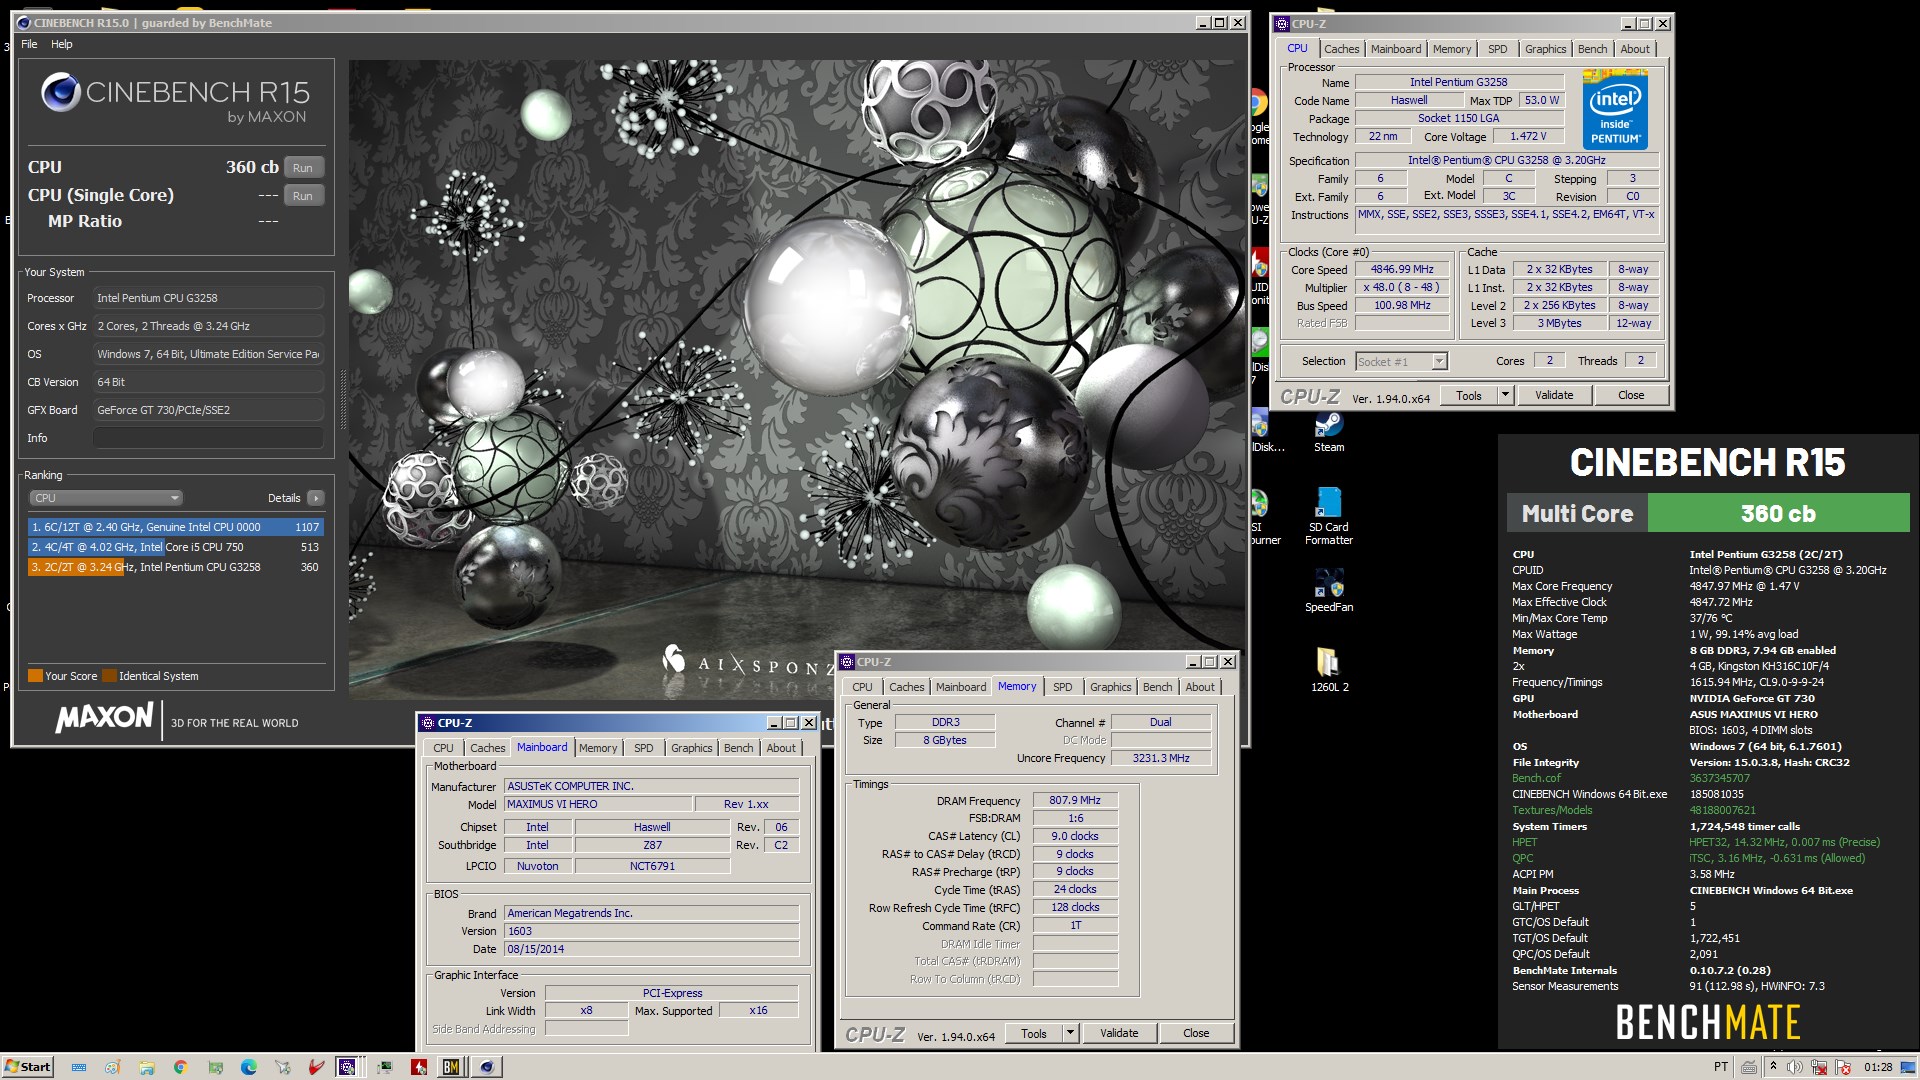Click the network disconnected tray icon
1920x1080 pixels.
pyautogui.click(x=1819, y=1067)
